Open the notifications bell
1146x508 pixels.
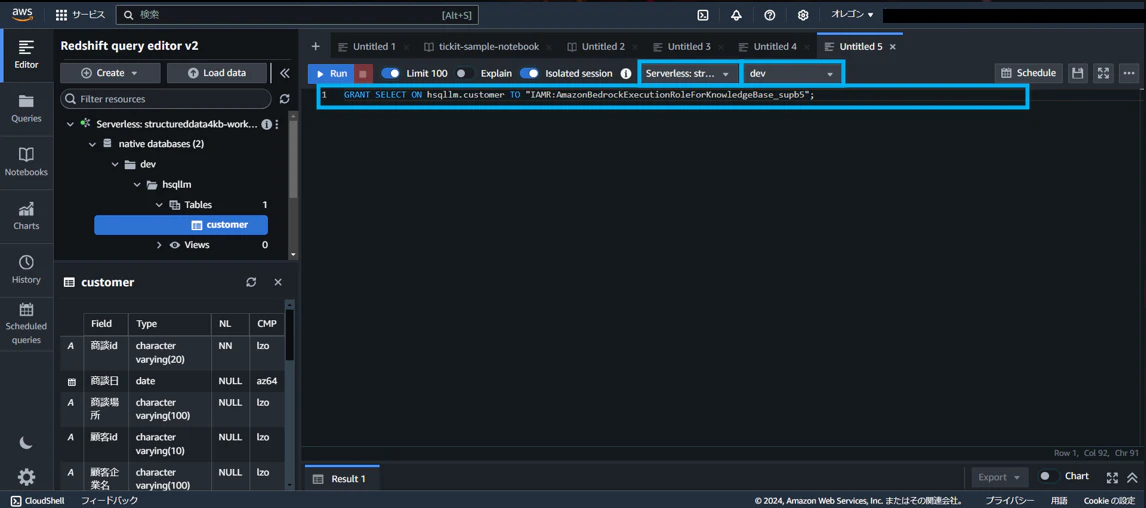point(737,15)
